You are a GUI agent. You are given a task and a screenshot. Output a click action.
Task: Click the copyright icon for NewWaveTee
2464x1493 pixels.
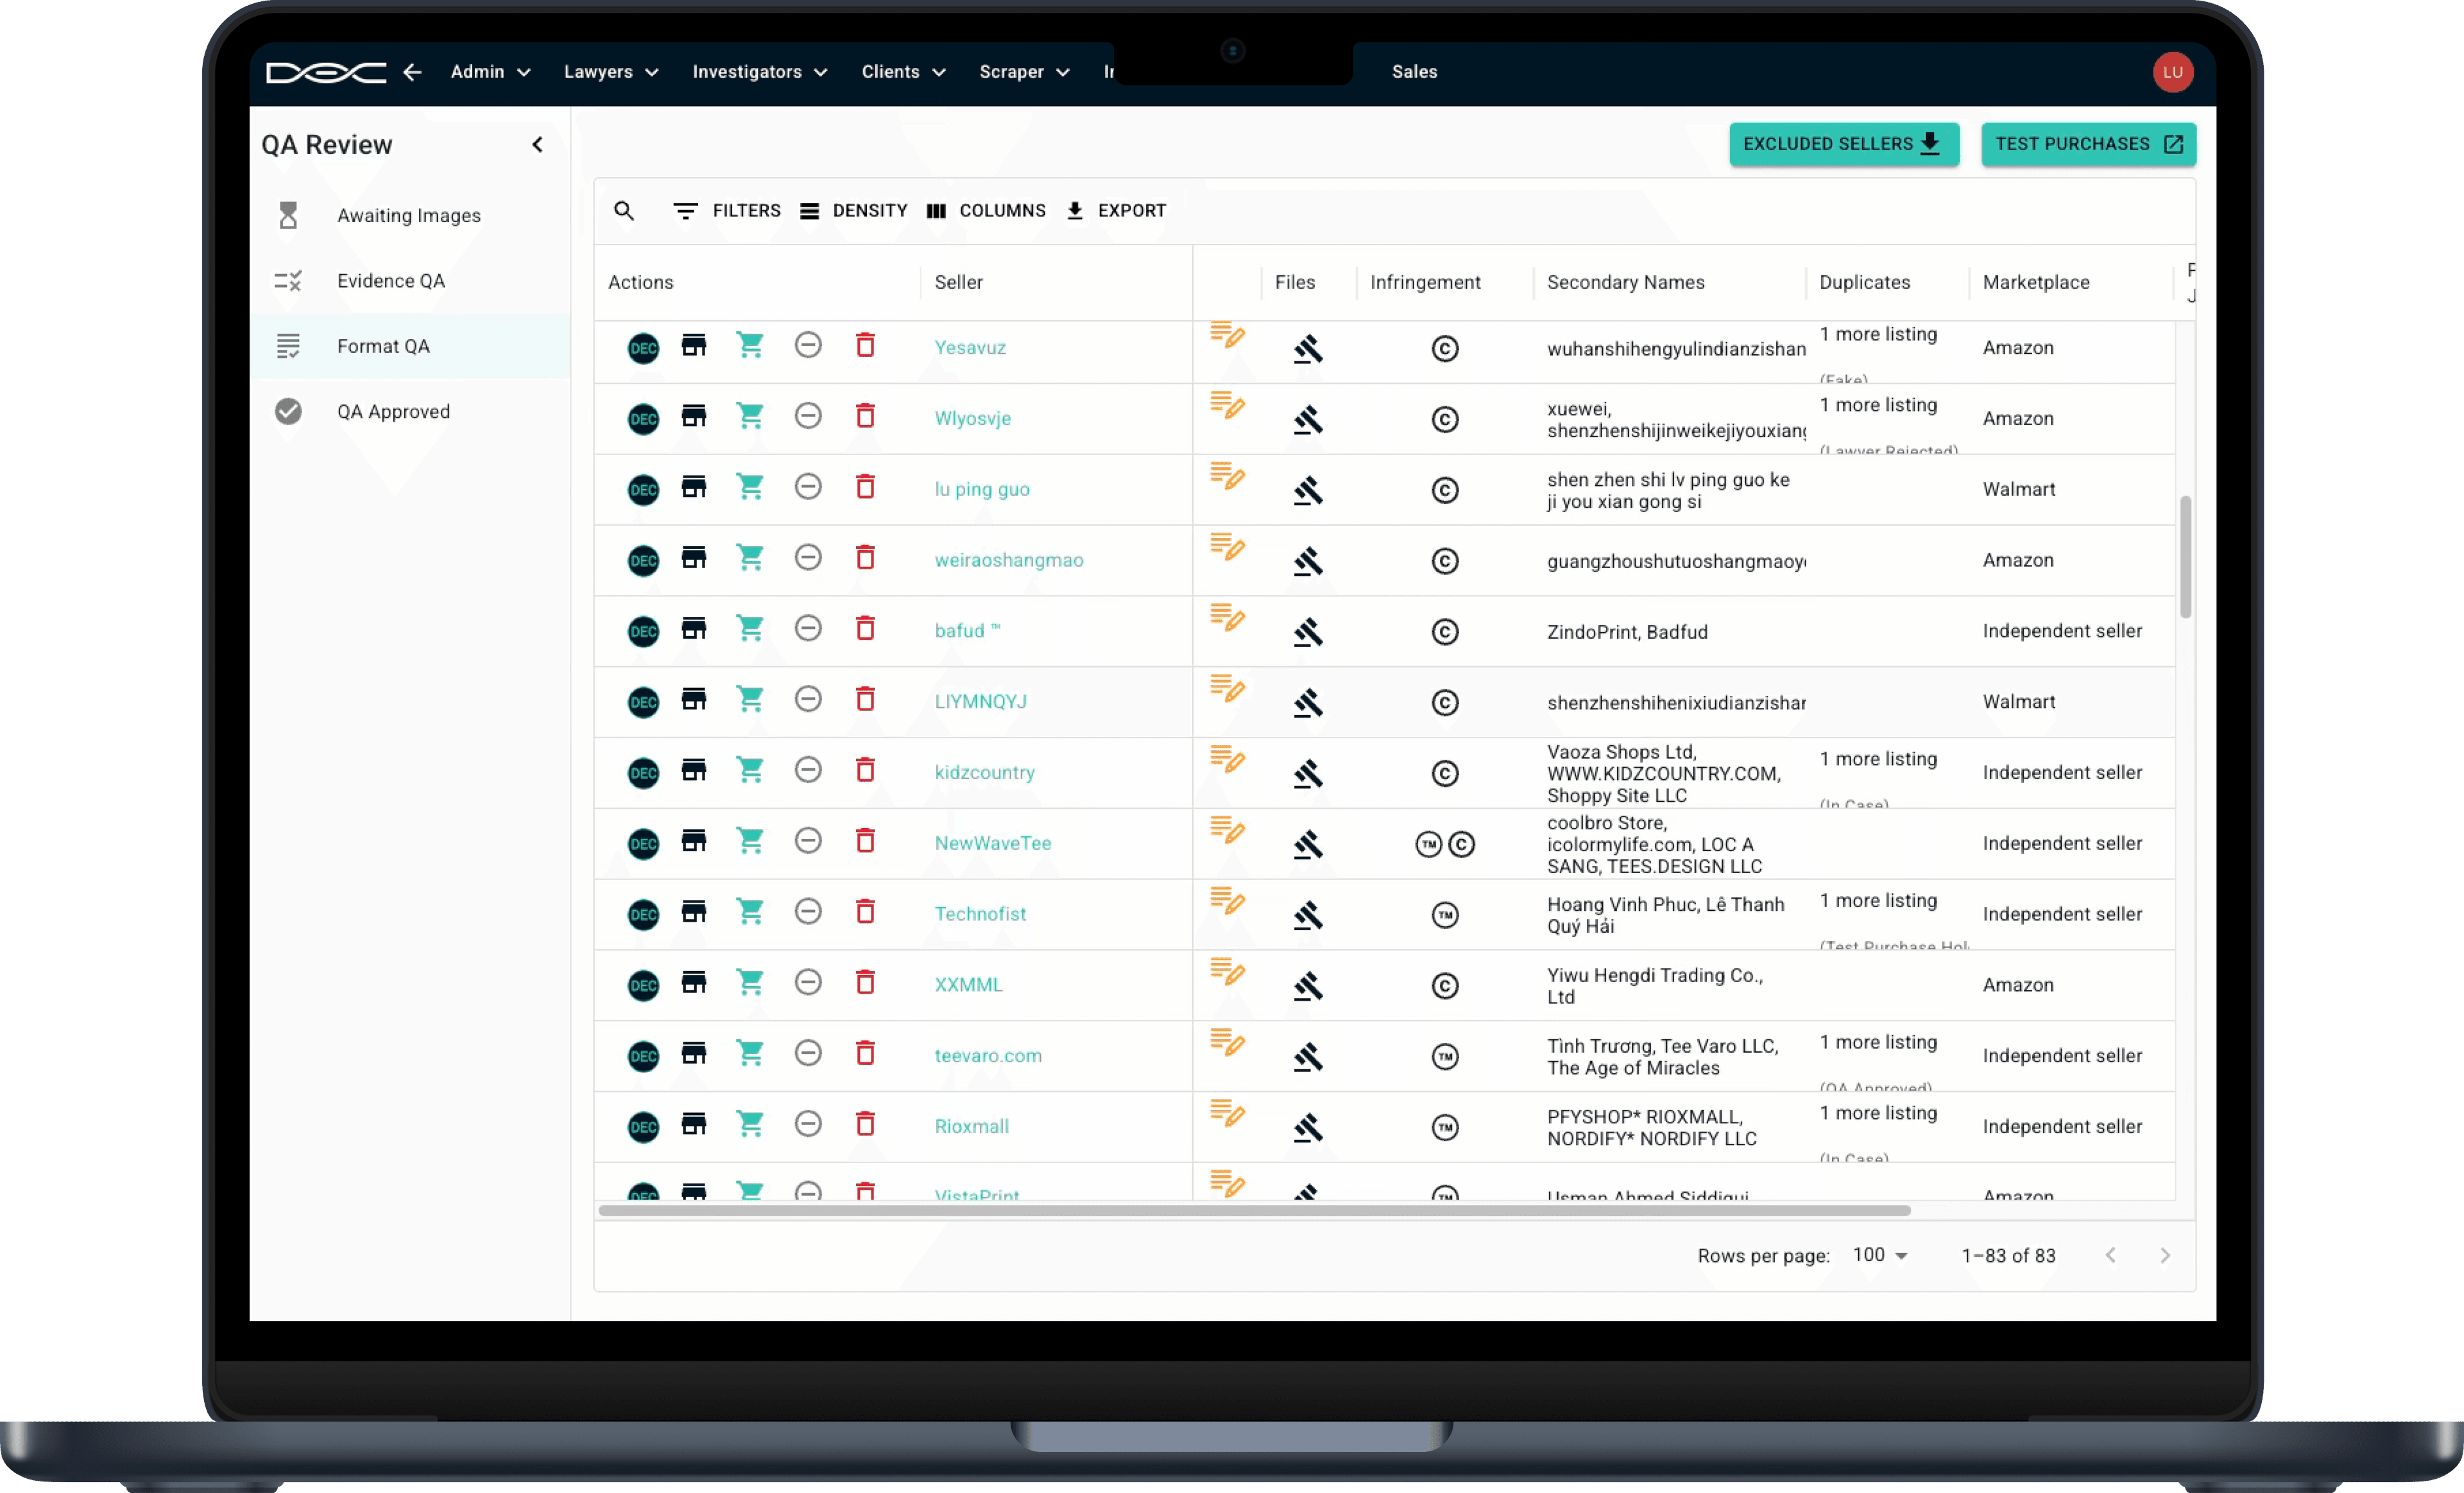[x=1462, y=845]
